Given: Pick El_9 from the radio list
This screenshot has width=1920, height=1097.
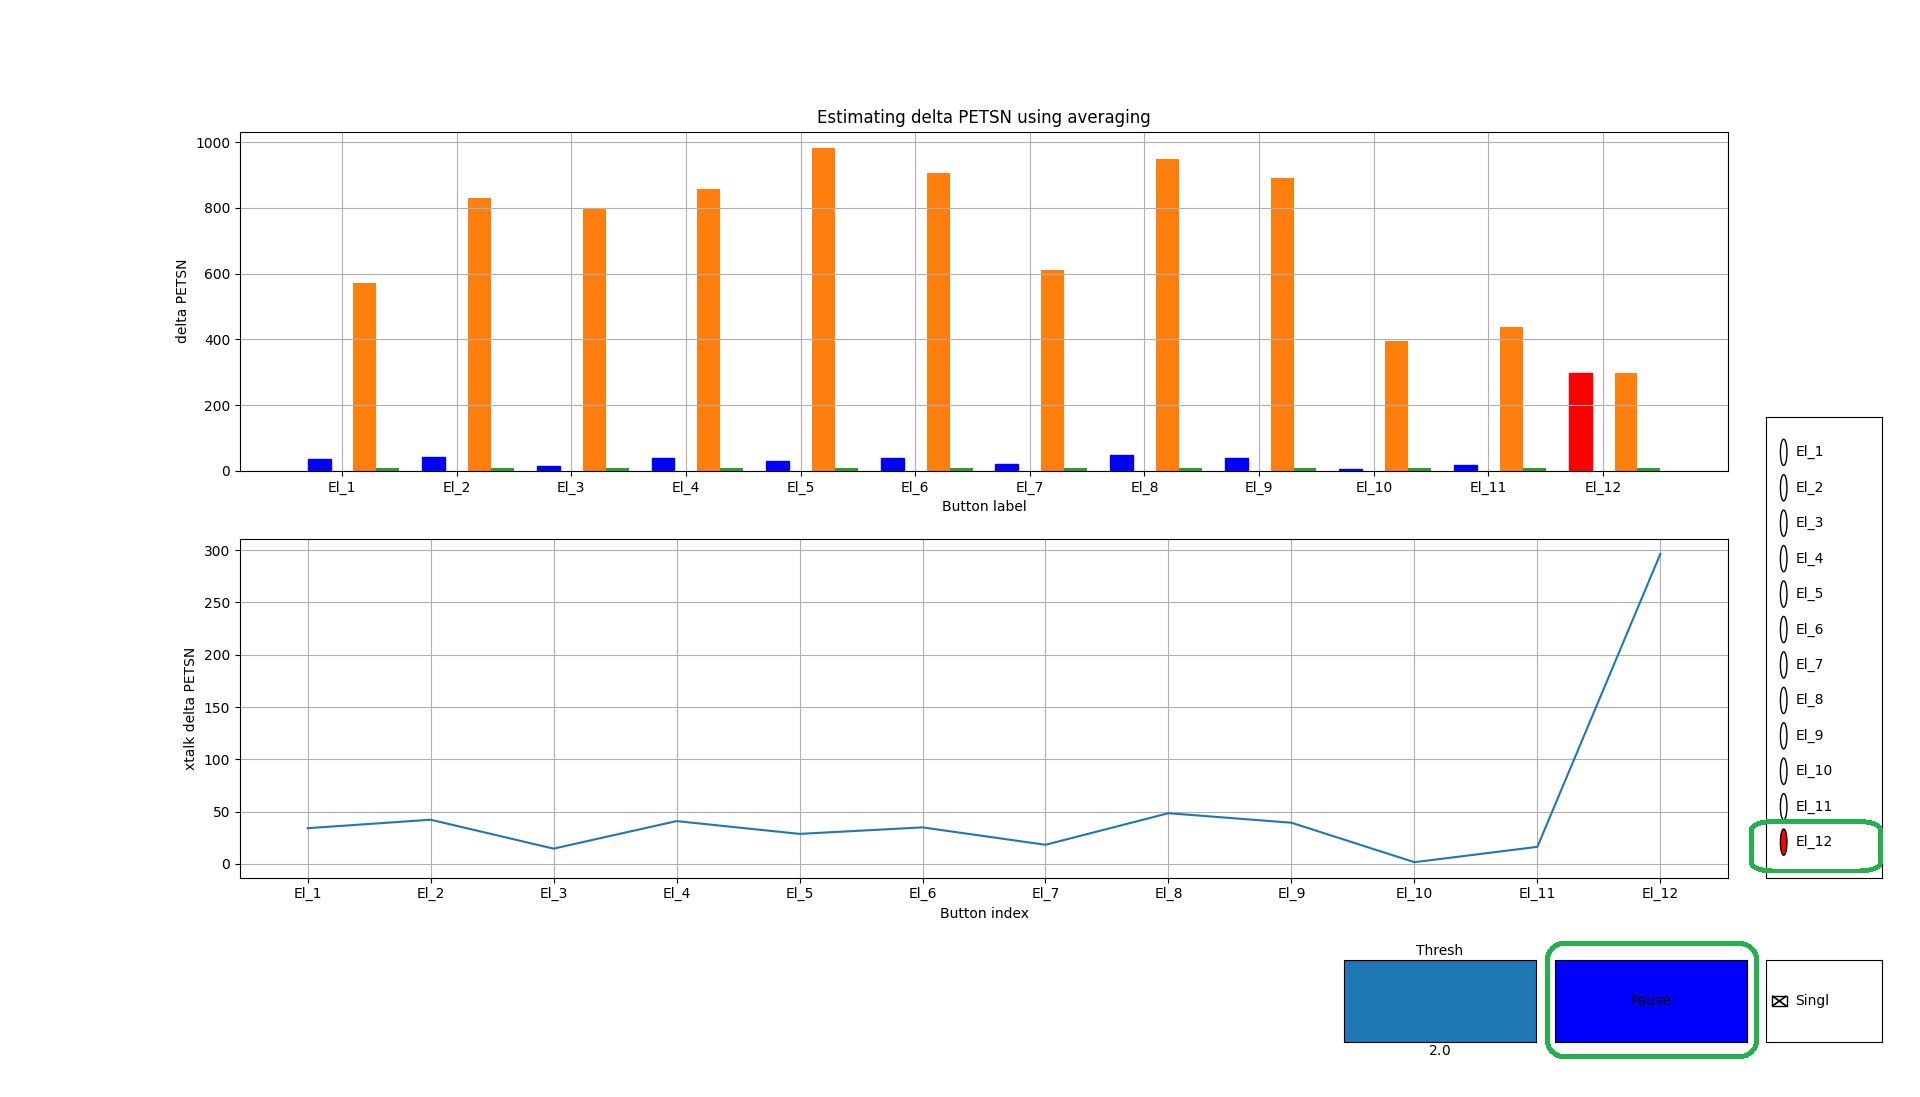Looking at the screenshot, I should click(1783, 736).
